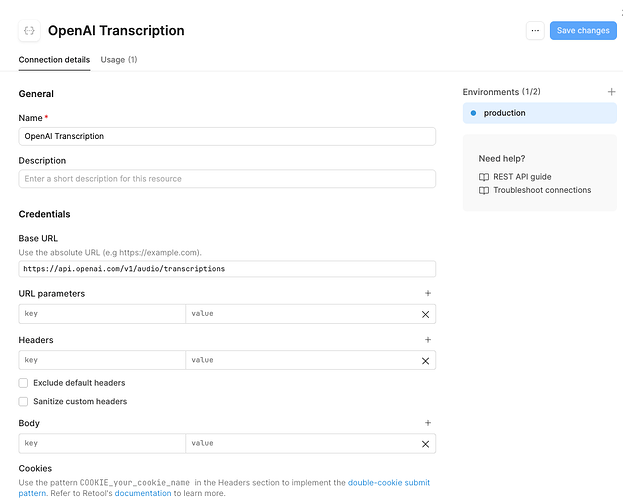Focus the Base URL text field
Image resolution: width=623 pixels, height=500 pixels.
point(227,269)
